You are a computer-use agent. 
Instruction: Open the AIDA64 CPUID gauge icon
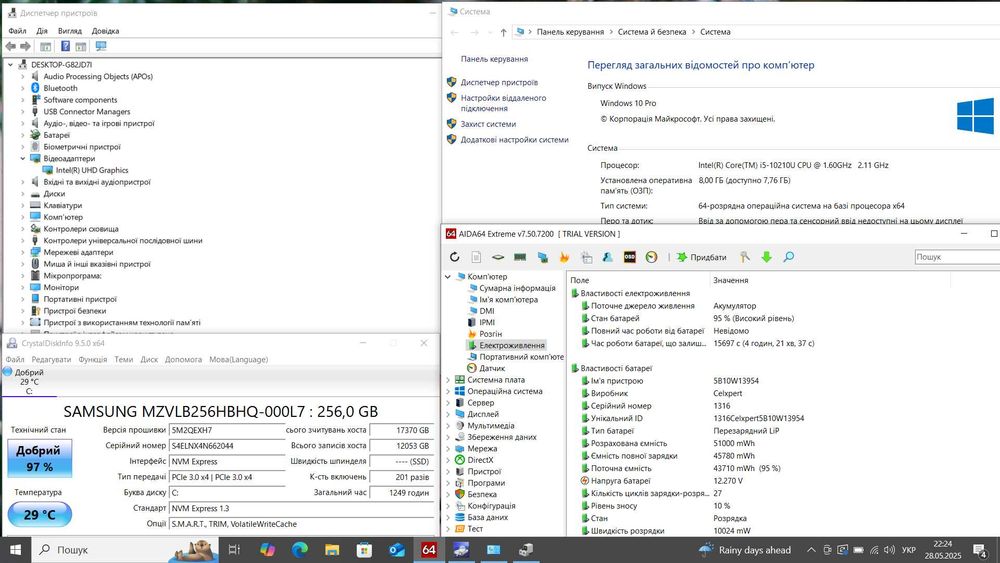[651, 257]
